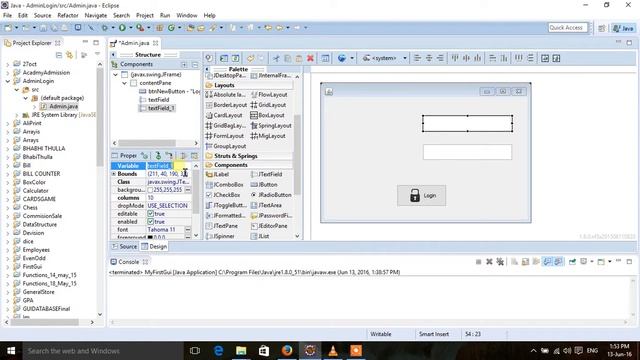Image resolution: width=640 pixels, height=360 pixels.
Task: Click the Login button in design canvas
Action: tap(422, 196)
